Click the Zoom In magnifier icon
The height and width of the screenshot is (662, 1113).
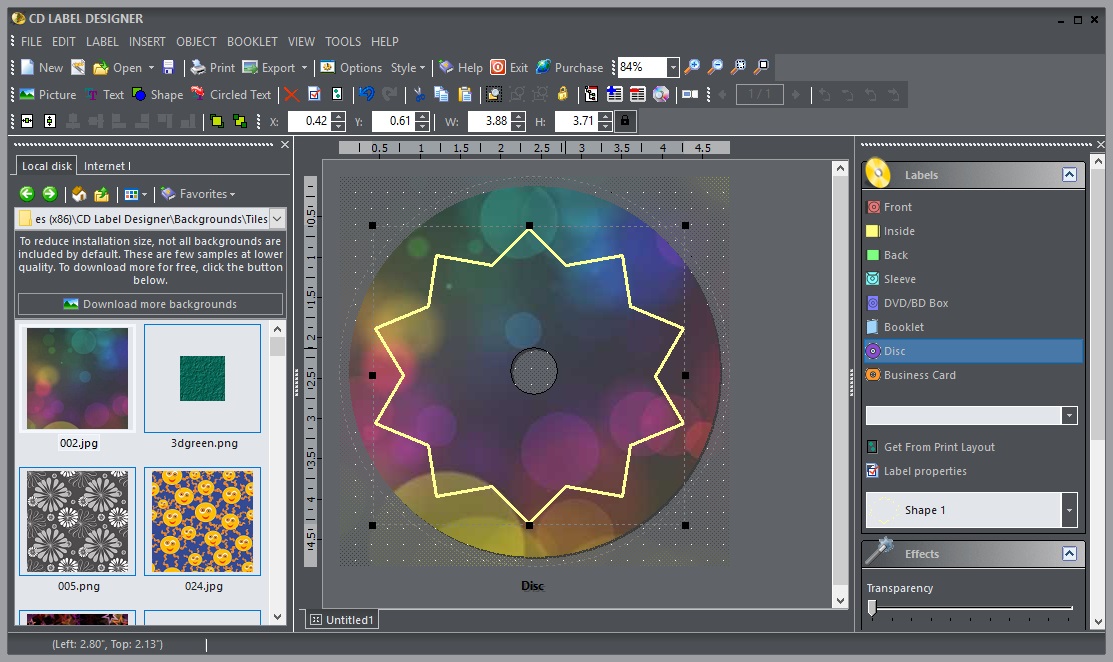coord(691,67)
